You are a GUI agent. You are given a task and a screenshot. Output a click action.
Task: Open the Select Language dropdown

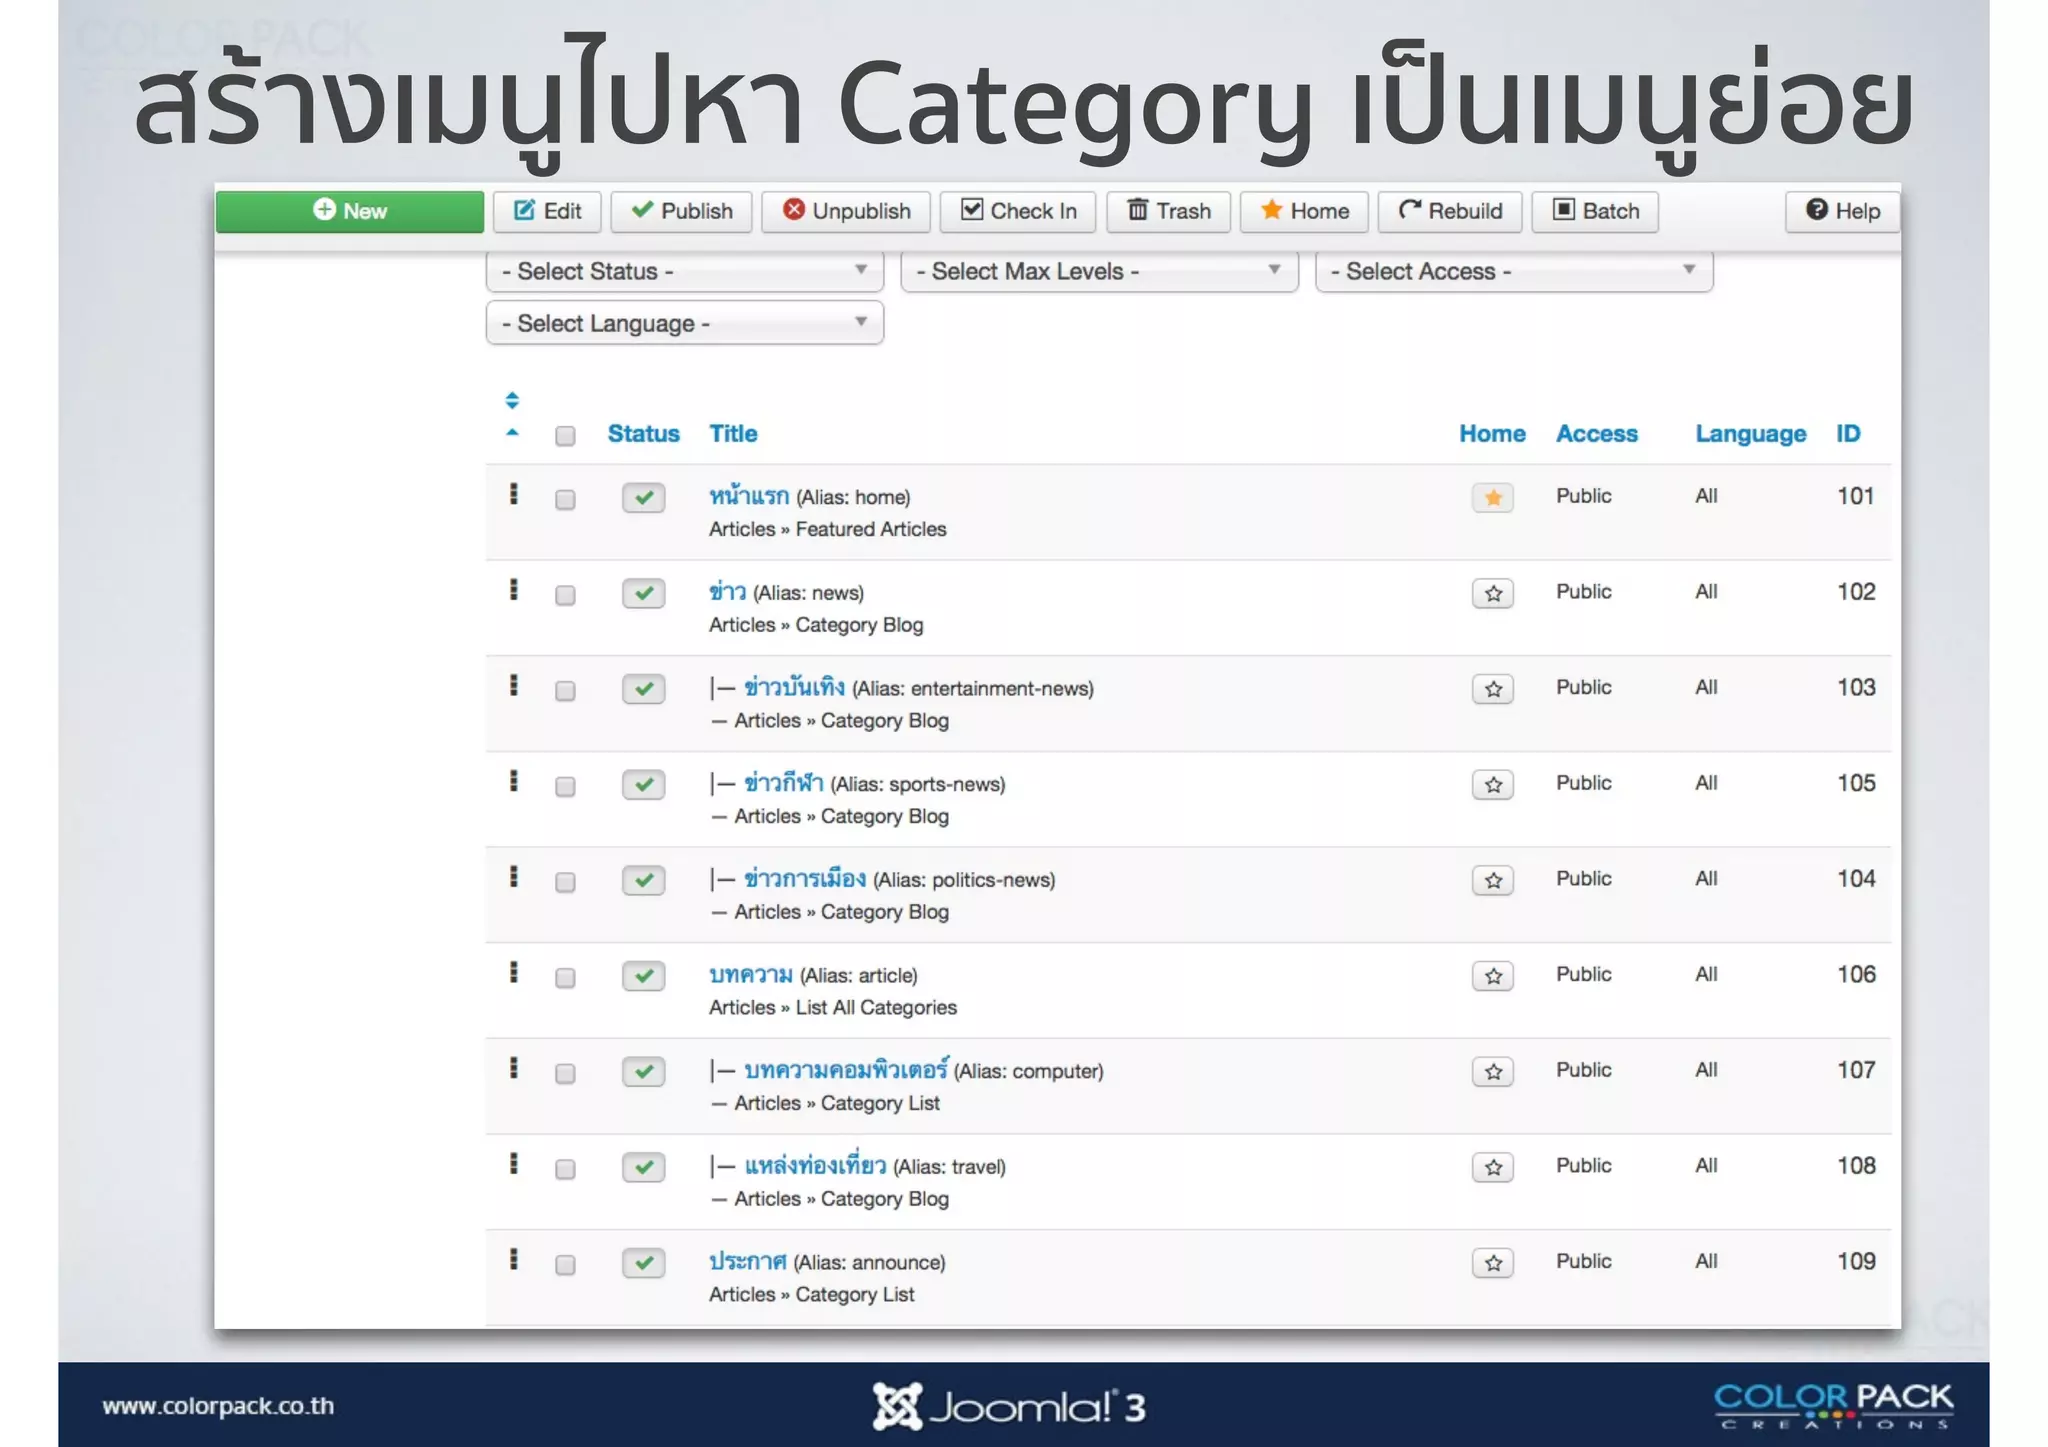pos(685,323)
